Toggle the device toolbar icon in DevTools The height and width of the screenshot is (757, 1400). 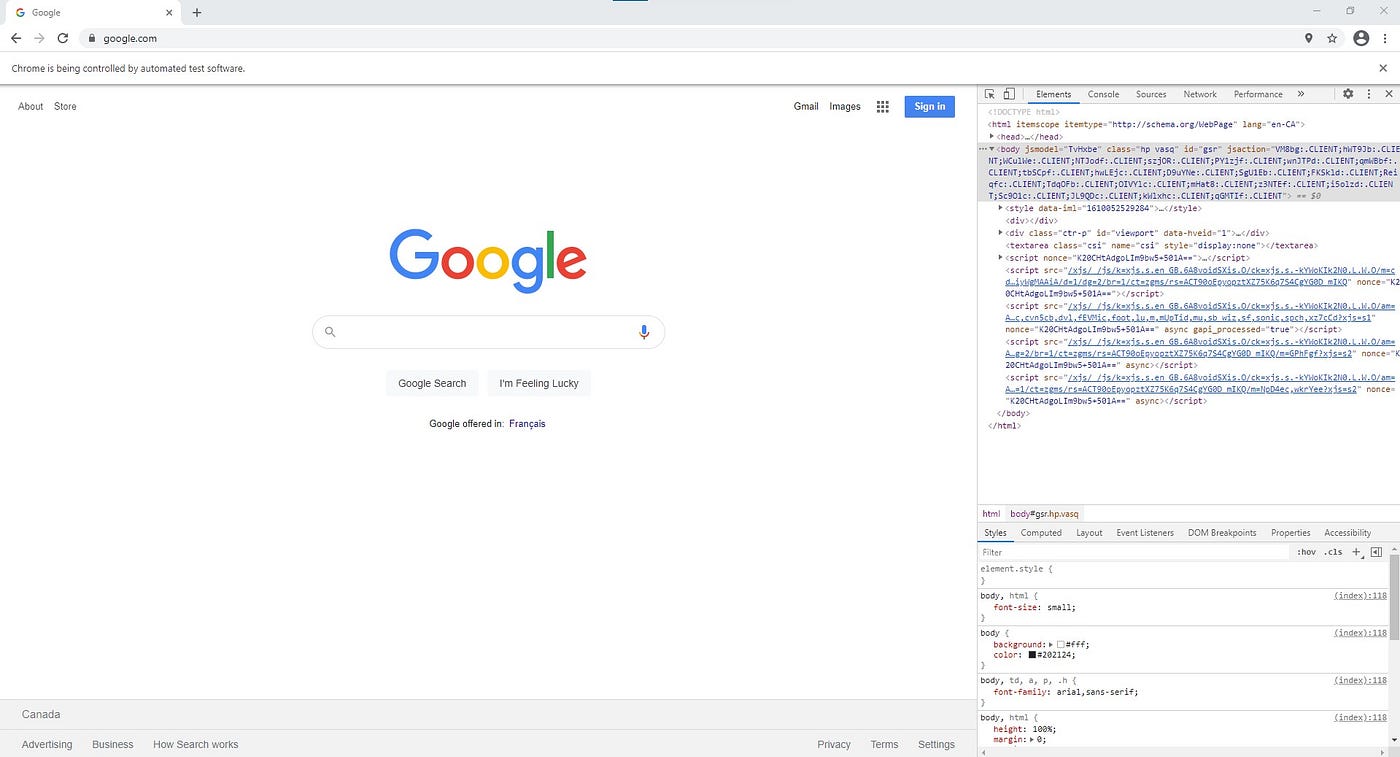(1009, 94)
